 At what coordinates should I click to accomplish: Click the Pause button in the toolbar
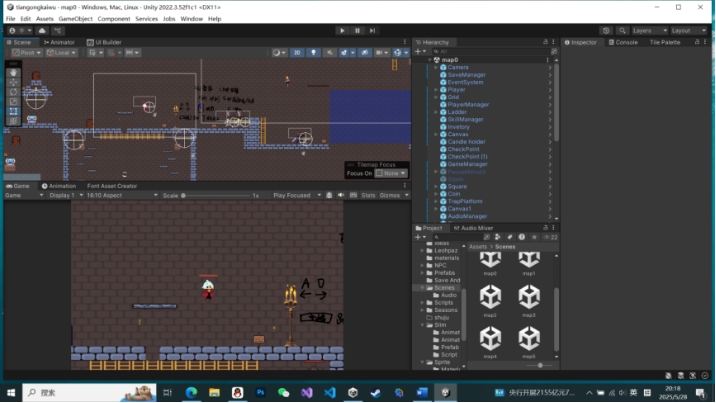pos(358,31)
